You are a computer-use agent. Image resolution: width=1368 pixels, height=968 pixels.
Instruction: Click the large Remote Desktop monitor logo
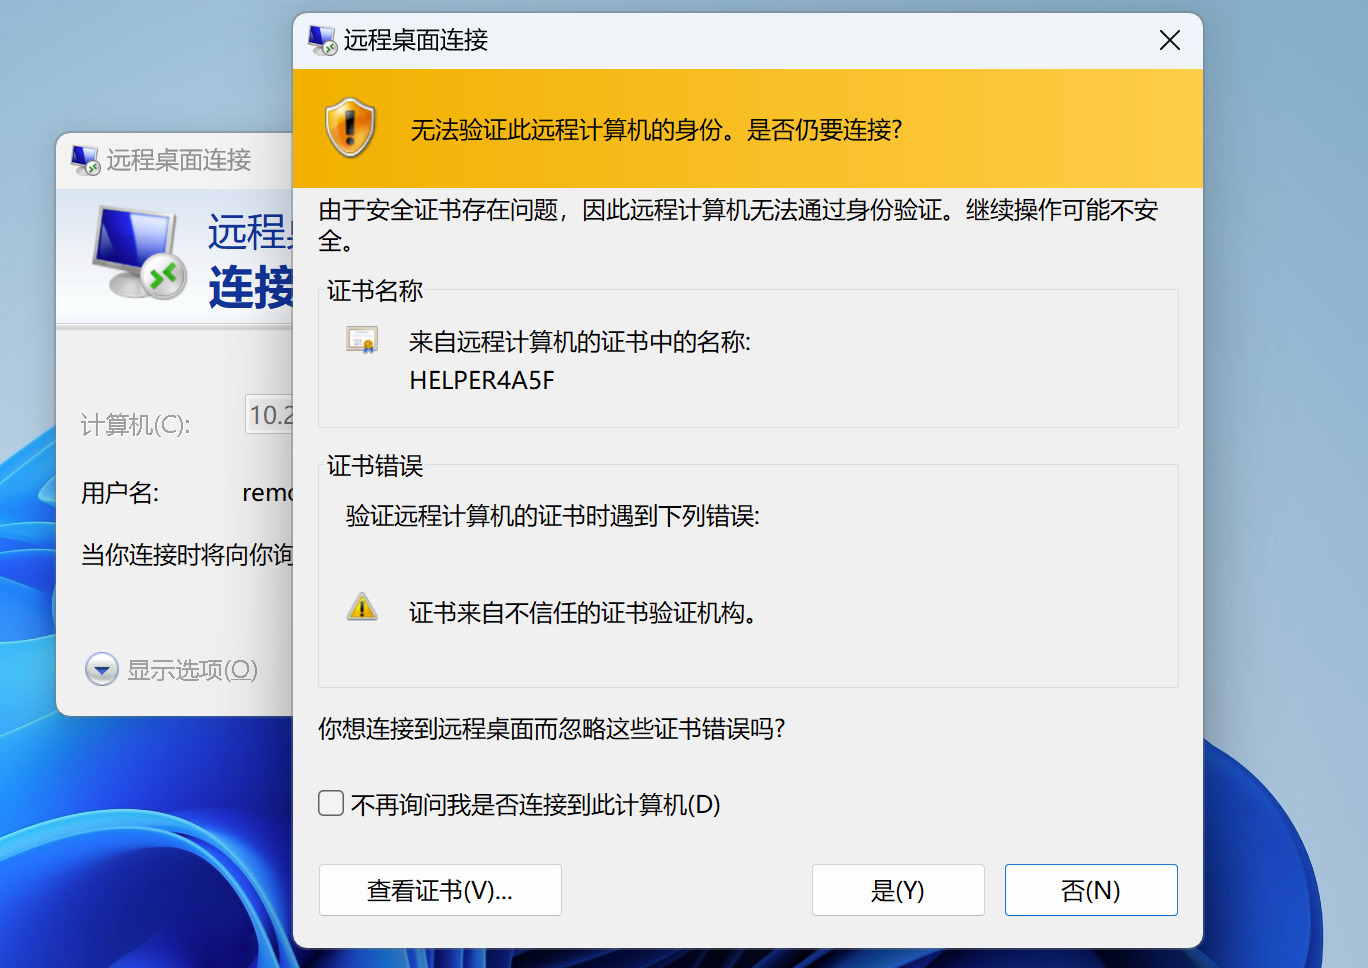tap(139, 254)
